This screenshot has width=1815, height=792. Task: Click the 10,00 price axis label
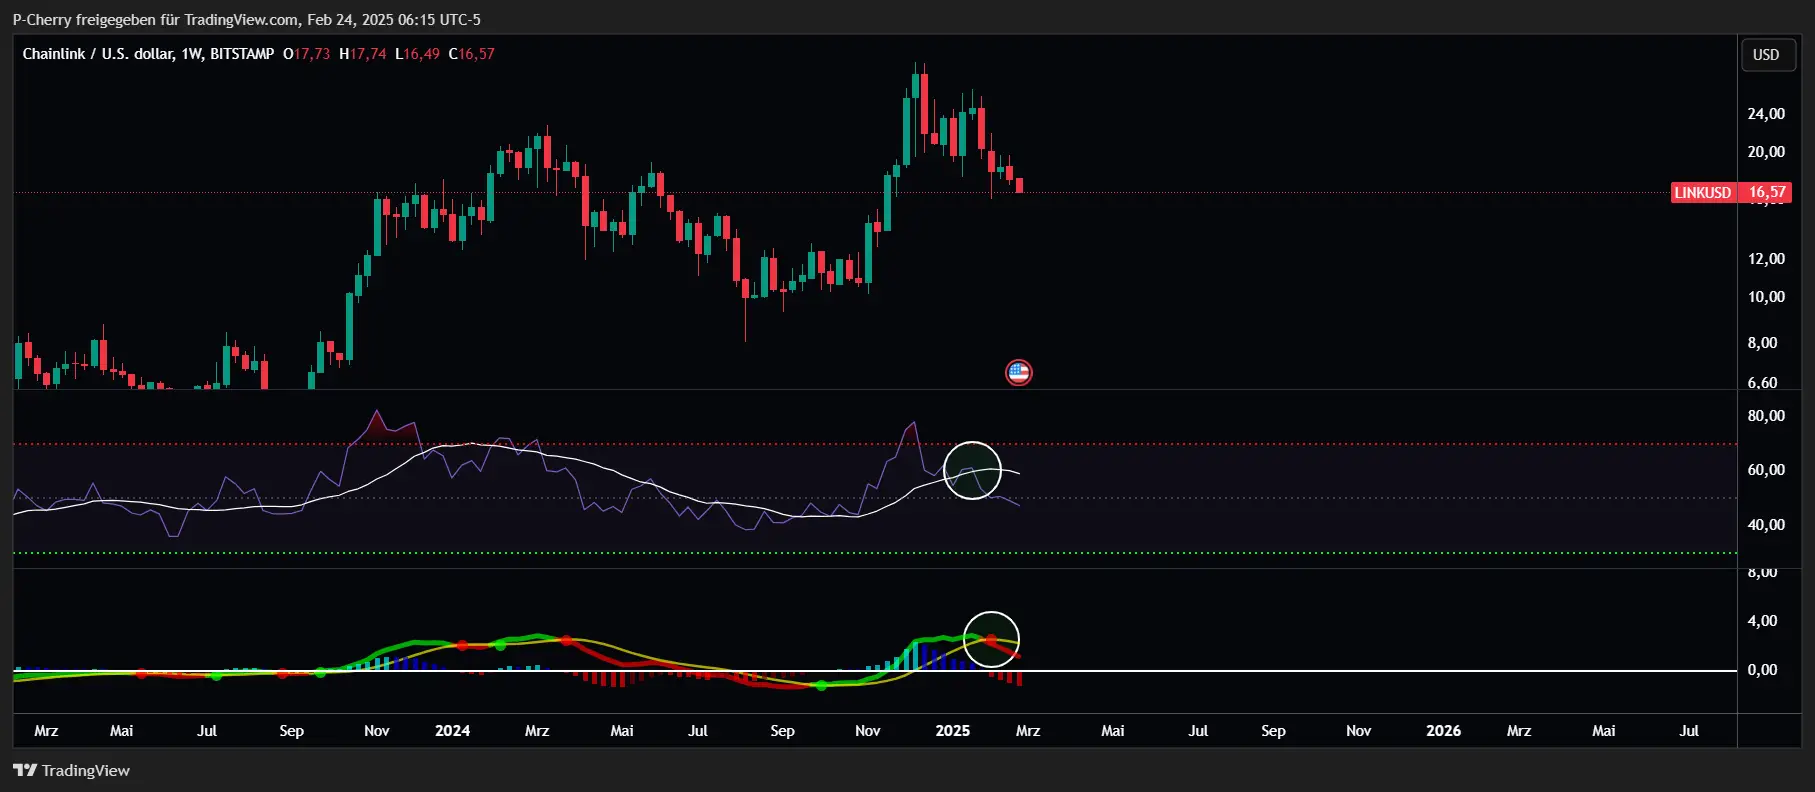coord(1766,297)
